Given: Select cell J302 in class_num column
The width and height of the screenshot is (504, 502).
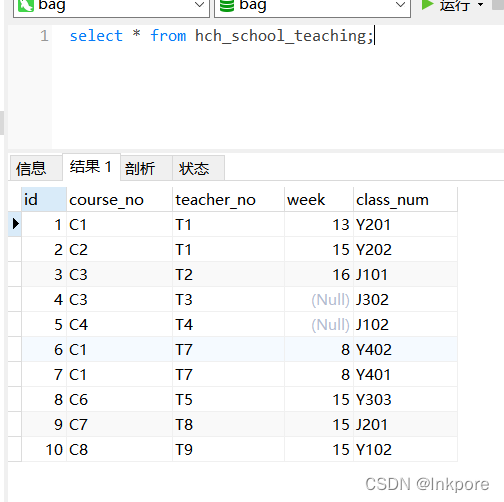Looking at the screenshot, I should coord(405,299).
